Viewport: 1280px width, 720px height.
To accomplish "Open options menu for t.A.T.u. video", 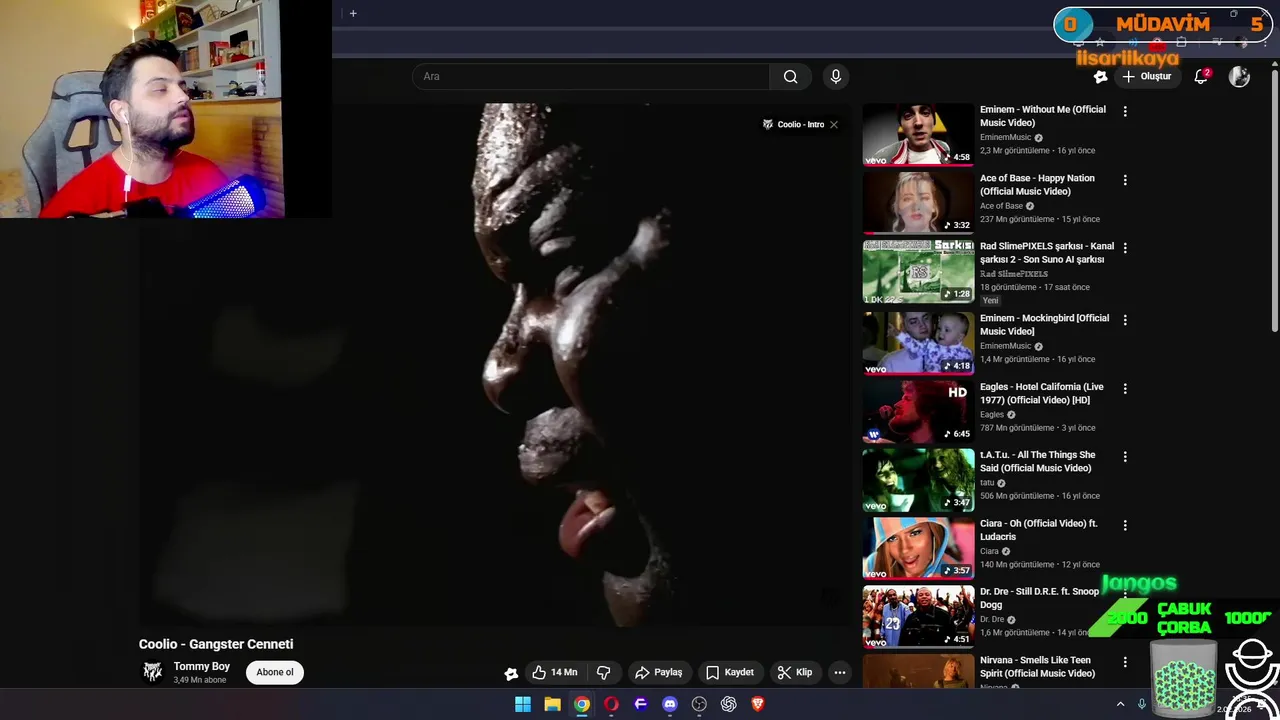I will pos(1125,456).
